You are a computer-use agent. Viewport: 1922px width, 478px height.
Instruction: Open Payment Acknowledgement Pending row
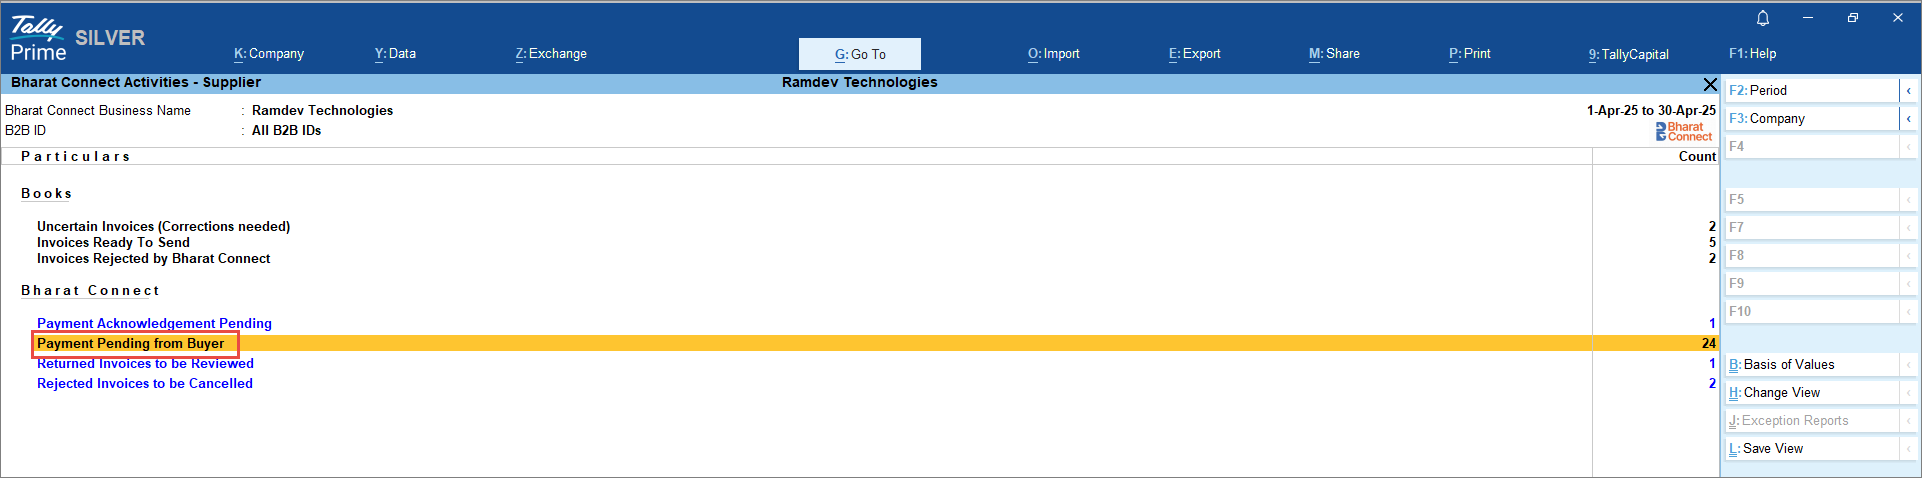pyautogui.click(x=154, y=323)
